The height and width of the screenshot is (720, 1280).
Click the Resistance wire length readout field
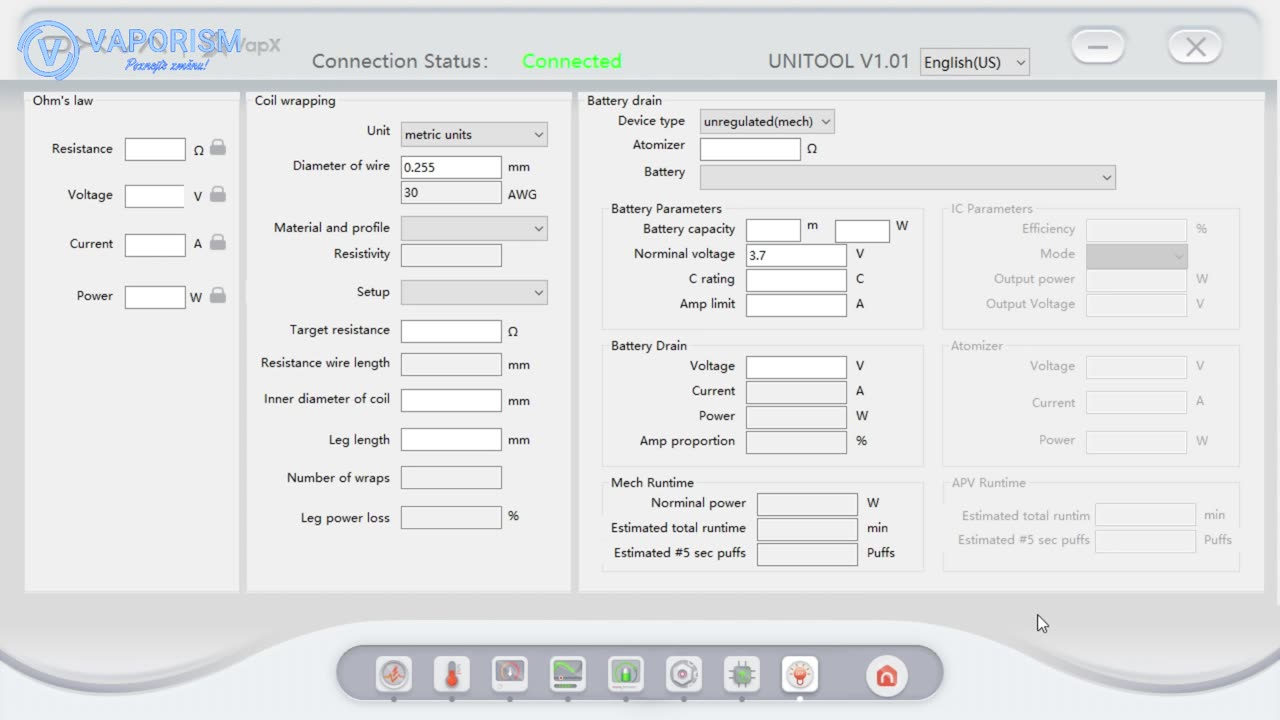click(451, 364)
